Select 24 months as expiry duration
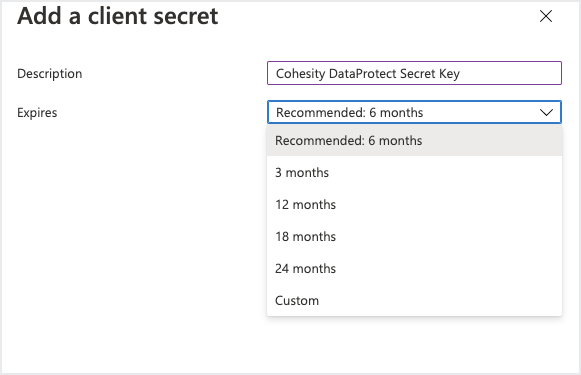Screen dimensions: 581x375 [414, 268]
